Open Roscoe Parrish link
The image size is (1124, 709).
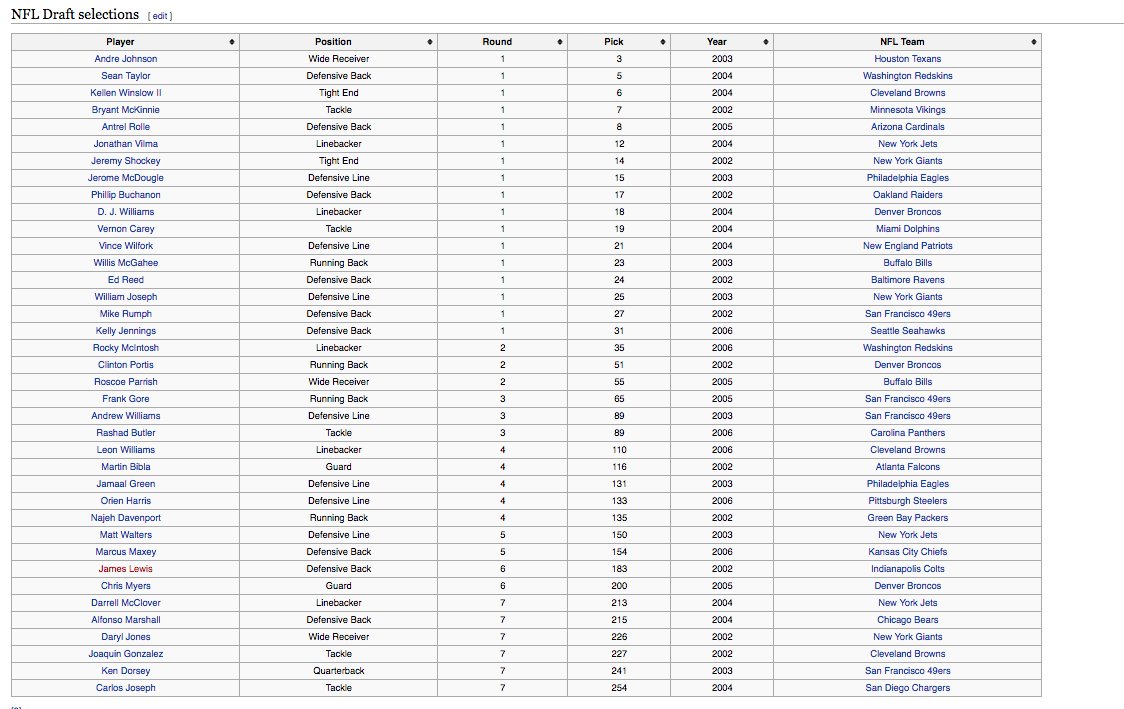point(125,382)
